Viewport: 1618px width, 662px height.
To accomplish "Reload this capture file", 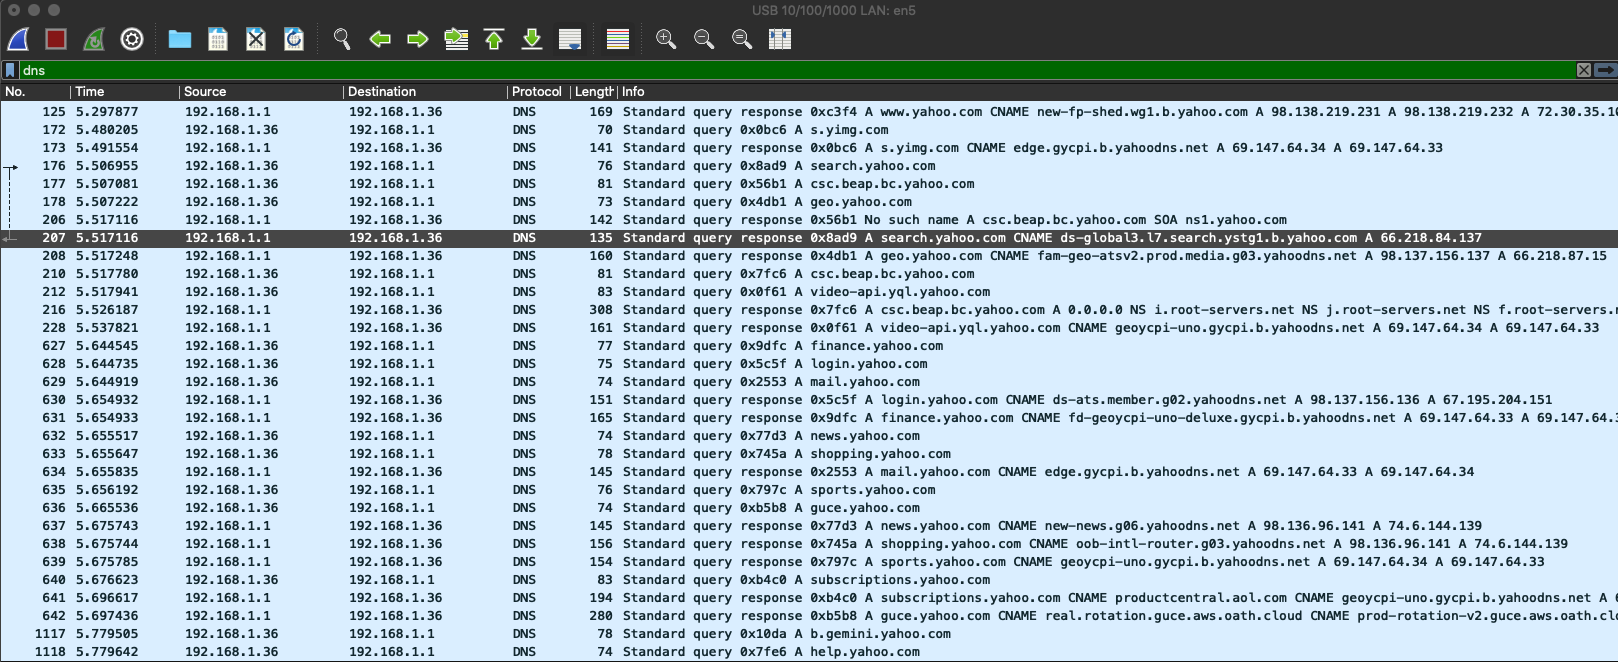I will 294,39.
